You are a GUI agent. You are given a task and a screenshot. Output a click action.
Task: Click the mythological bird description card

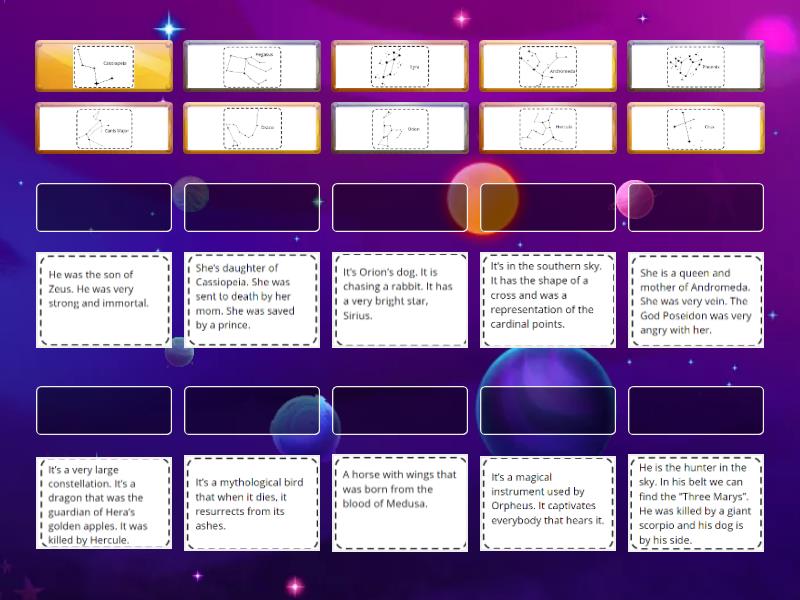[252, 503]
